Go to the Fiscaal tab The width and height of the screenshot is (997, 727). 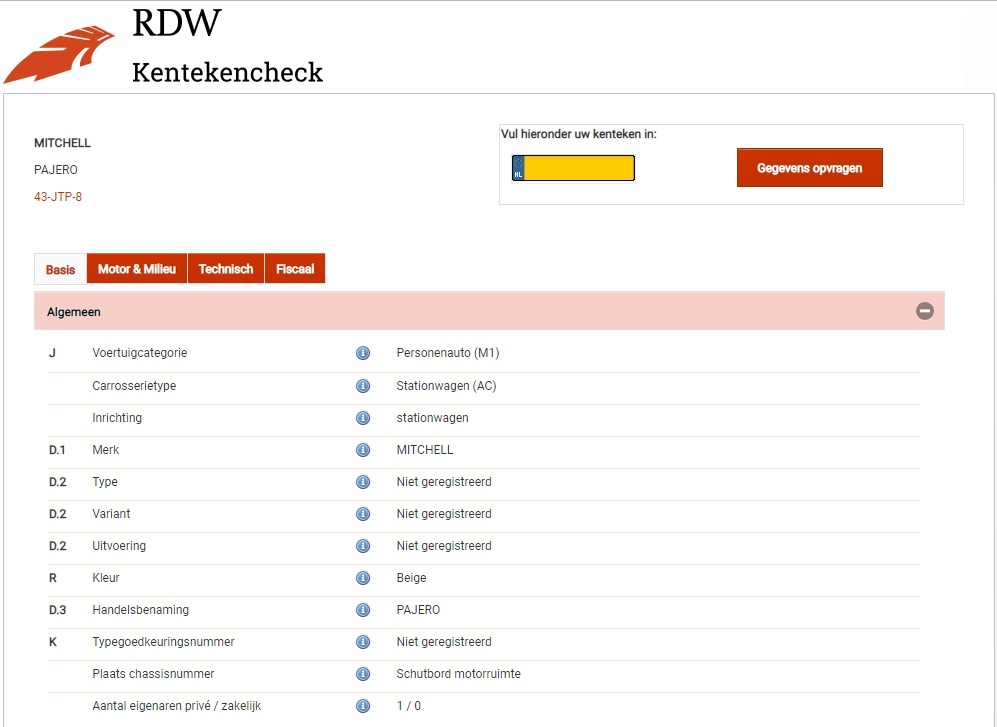point(295,268)
